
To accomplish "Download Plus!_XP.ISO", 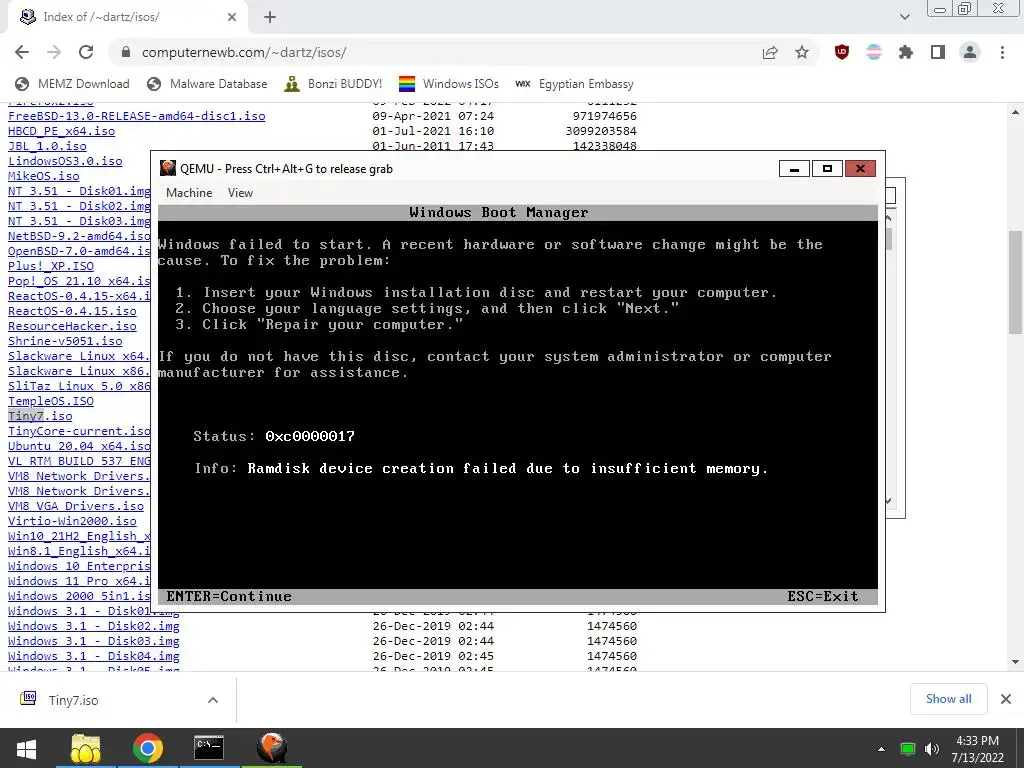I will click(51, 266).
